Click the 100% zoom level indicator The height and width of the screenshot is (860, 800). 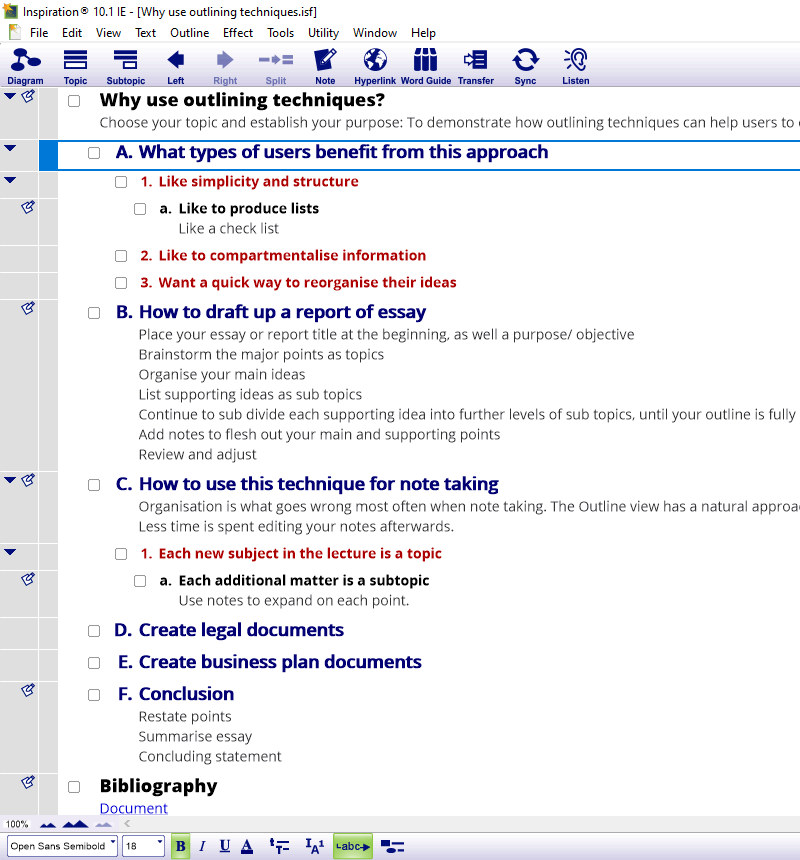[x=16, y=824]
